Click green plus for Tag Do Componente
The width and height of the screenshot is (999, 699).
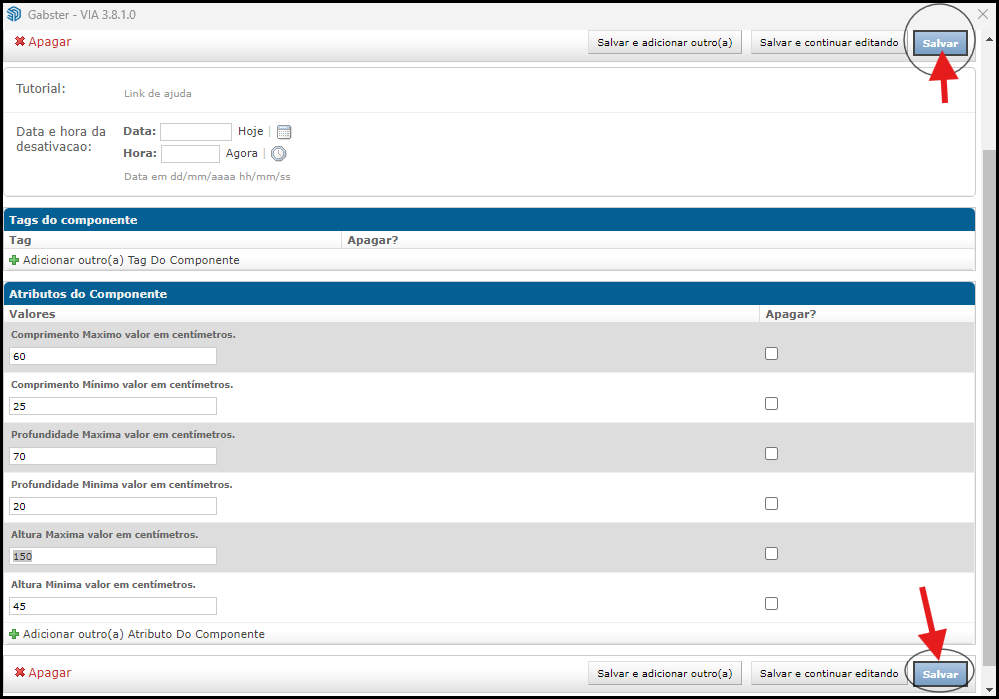pos(14,260)
